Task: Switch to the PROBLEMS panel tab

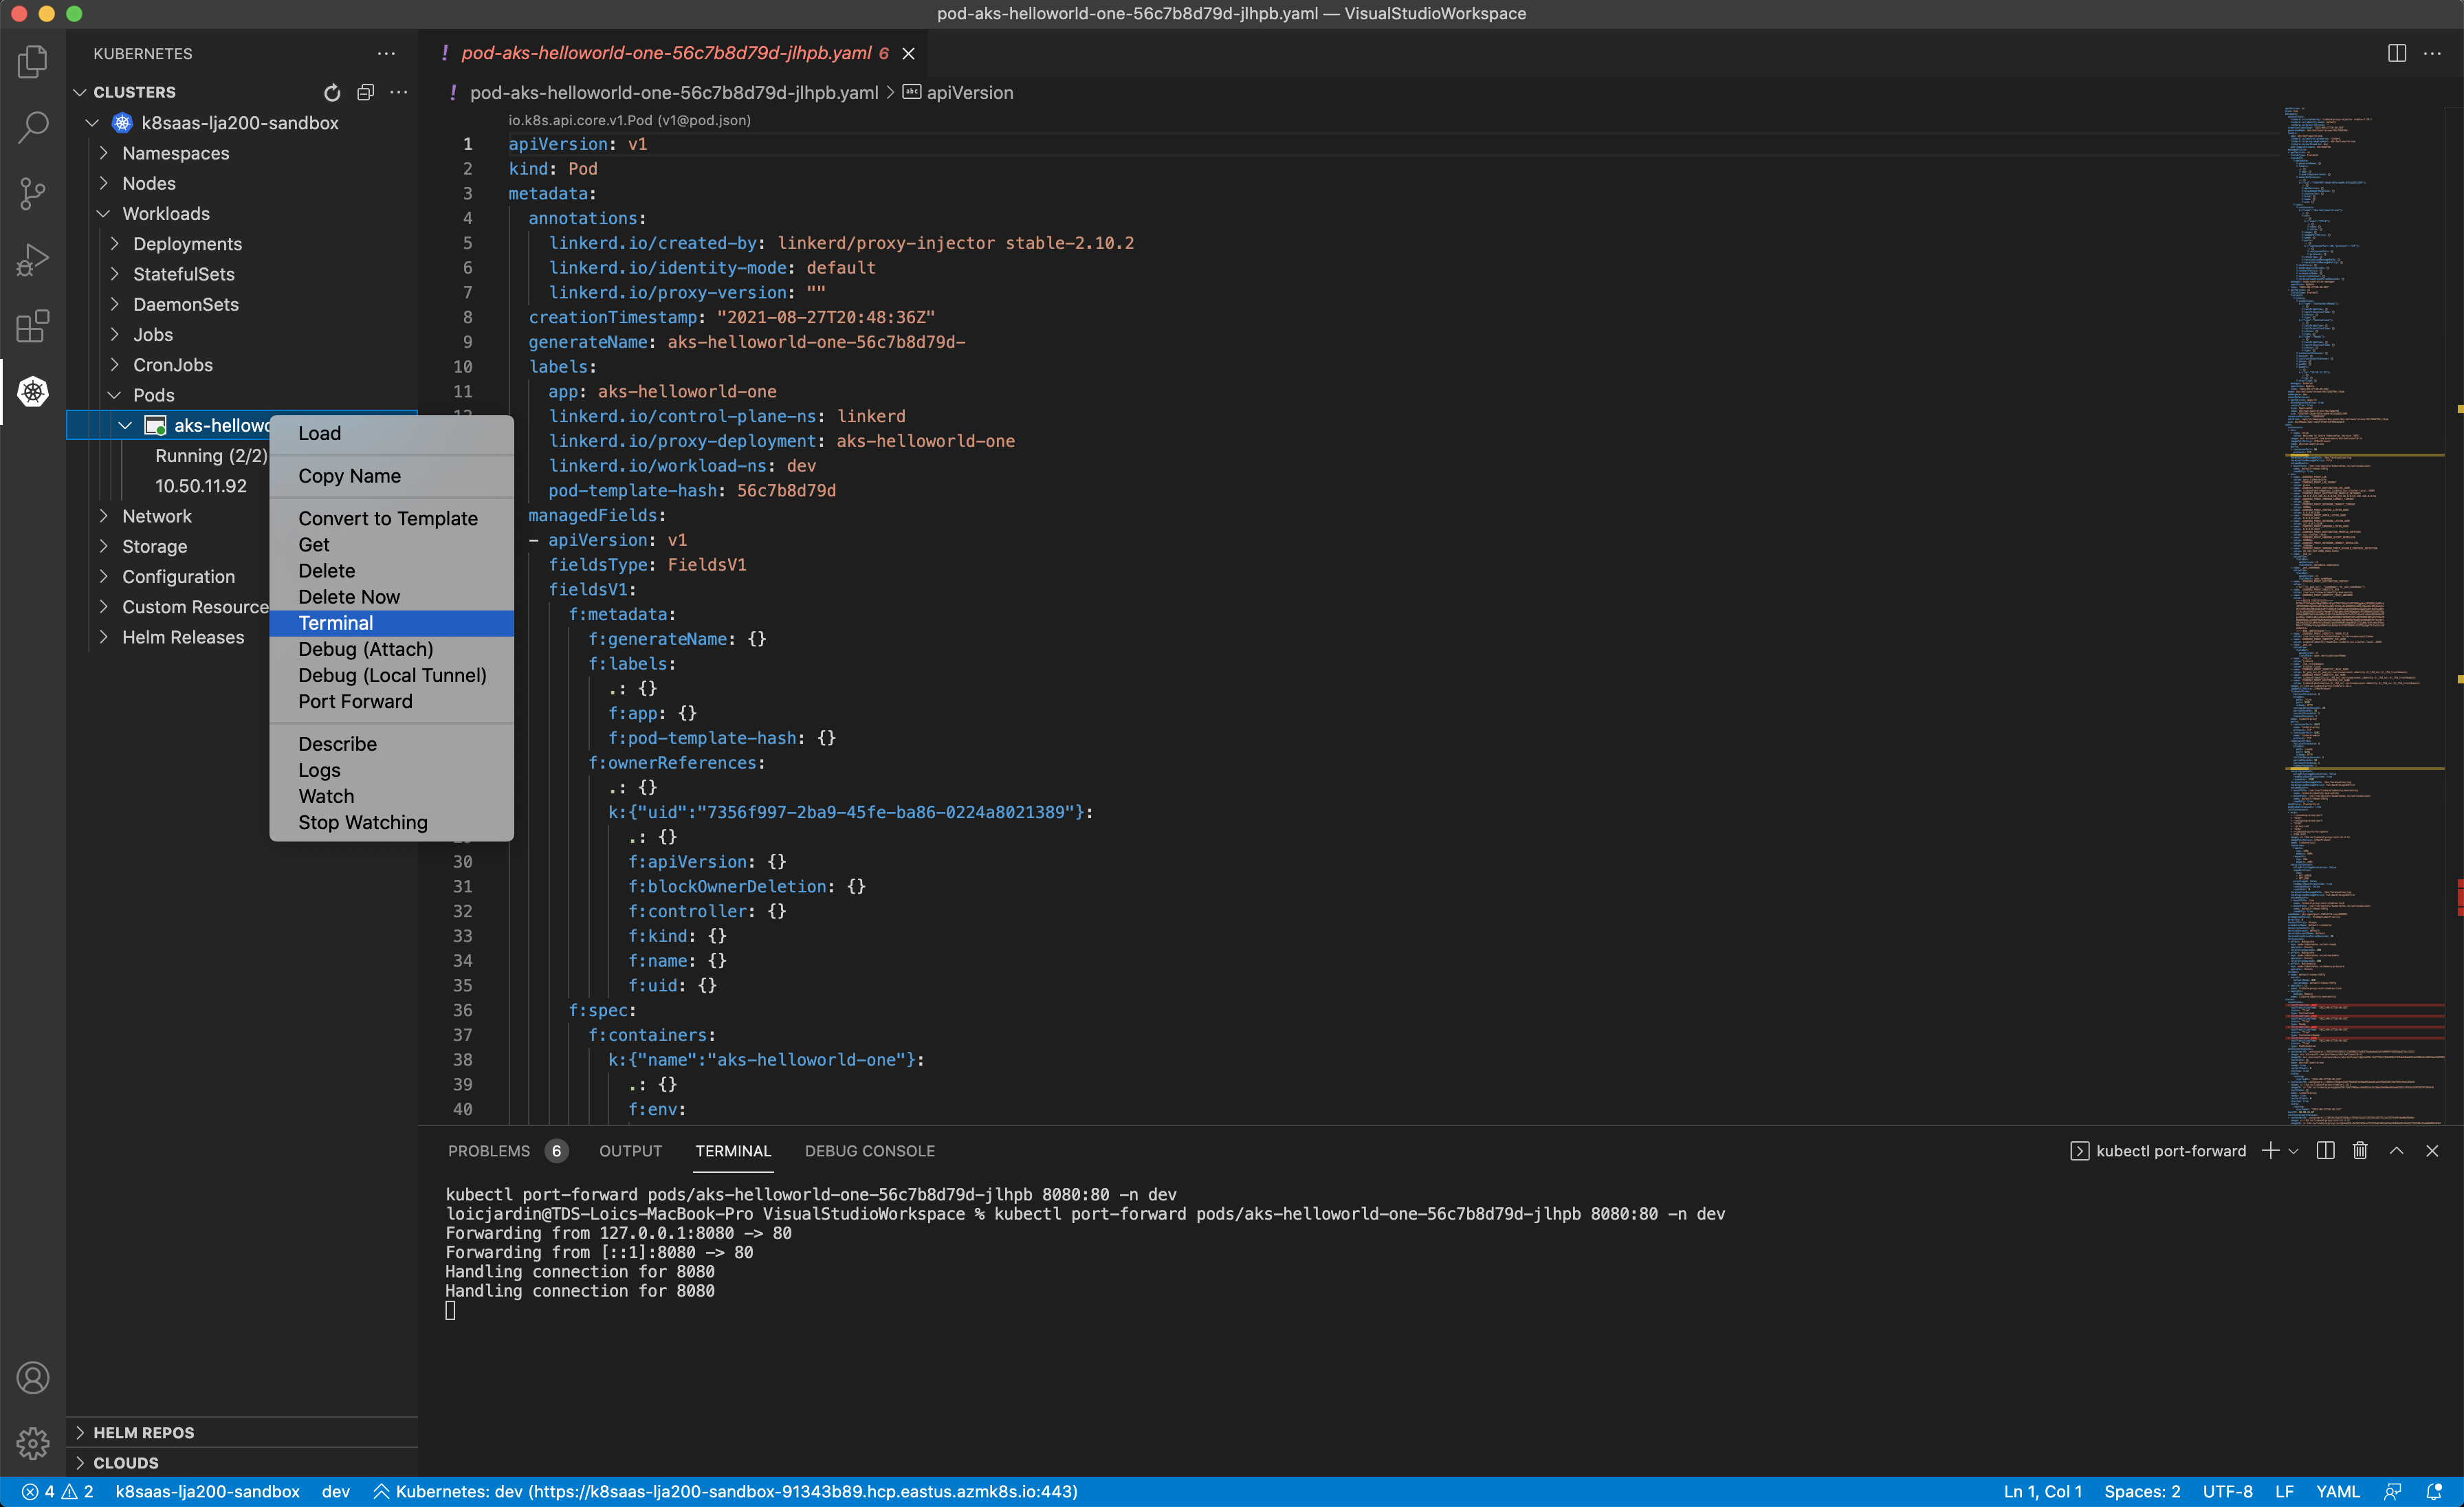Action: tap(507, 1151)
